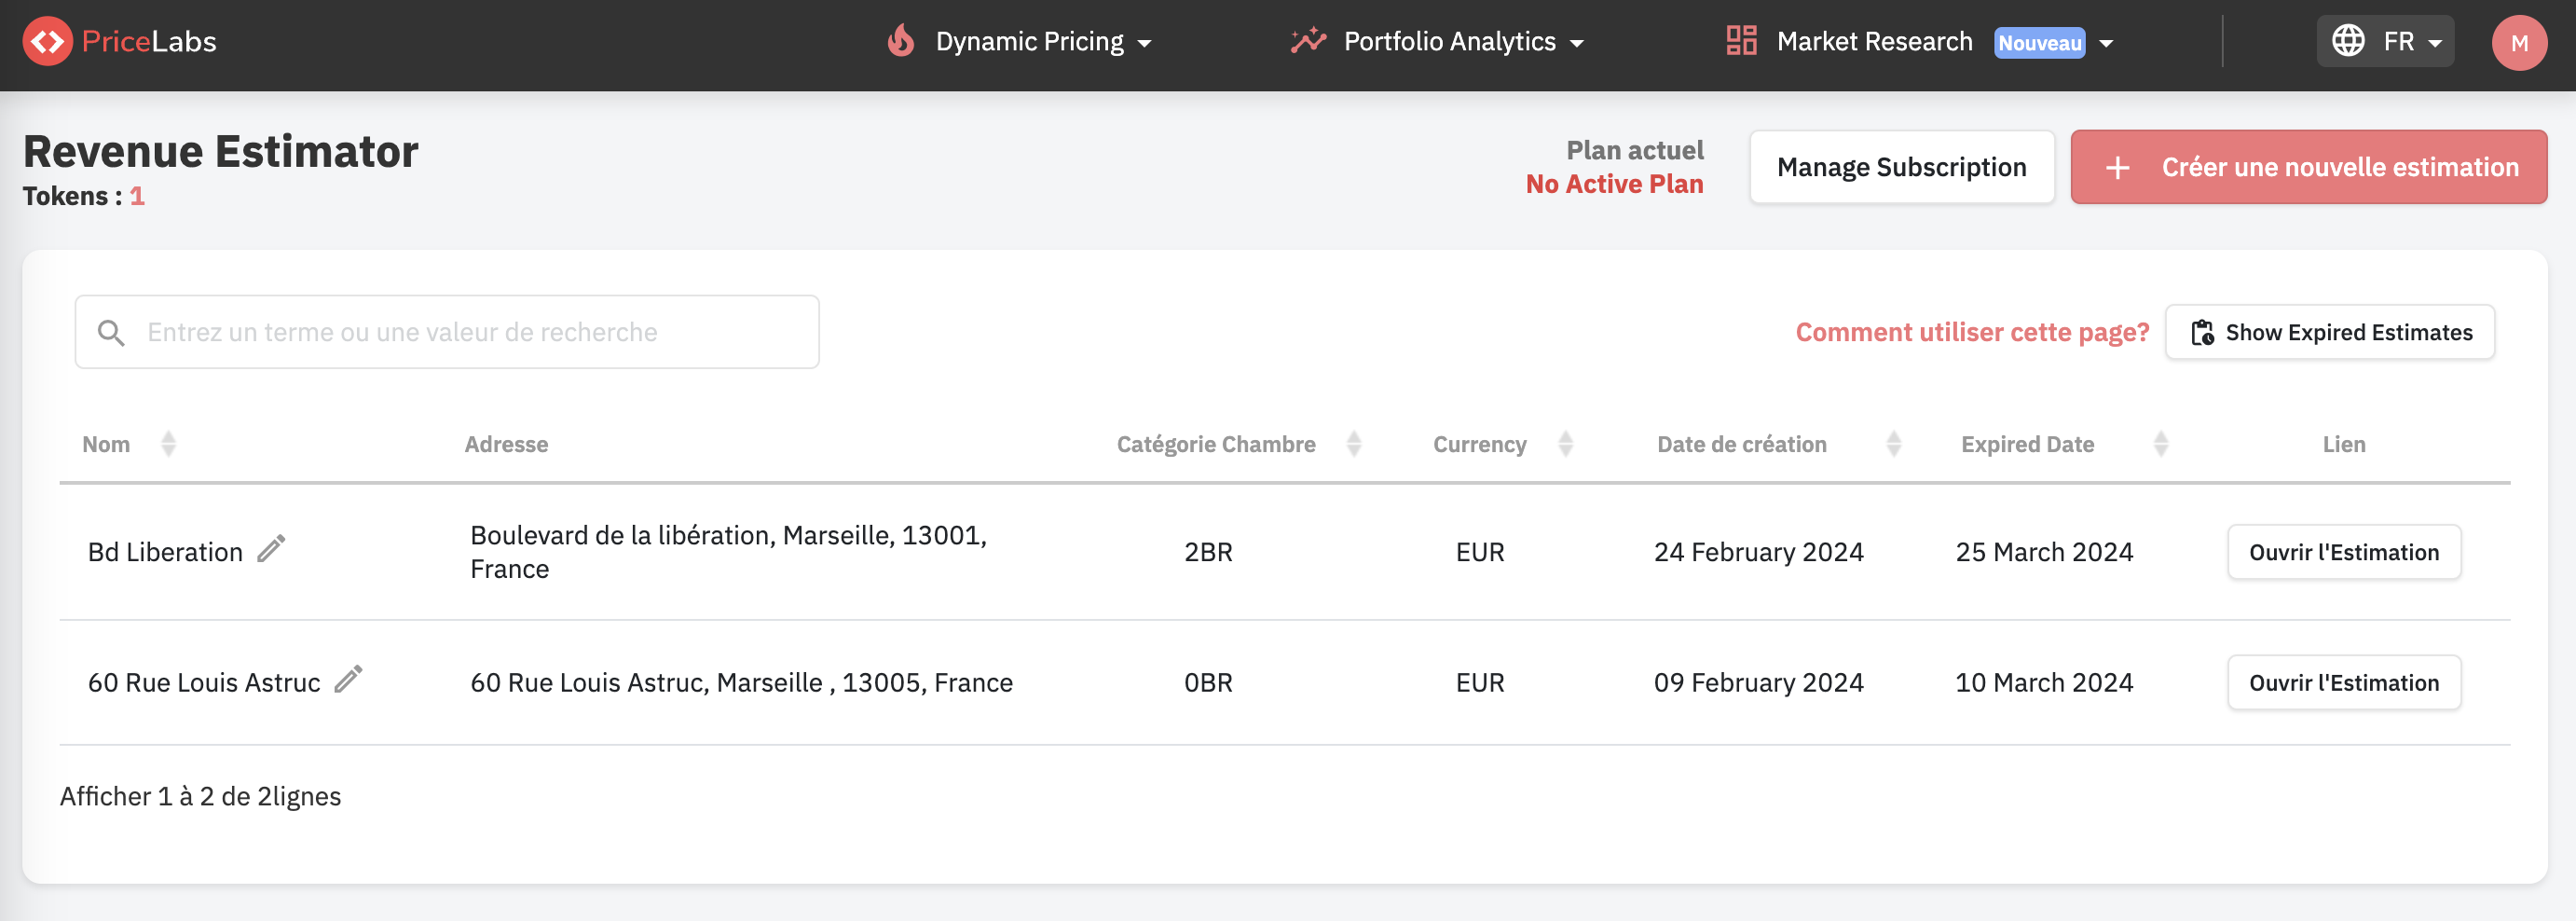Screen dimensions: 2576x921
Task: Sort by Nom column arrows
Action: [168, 444]
